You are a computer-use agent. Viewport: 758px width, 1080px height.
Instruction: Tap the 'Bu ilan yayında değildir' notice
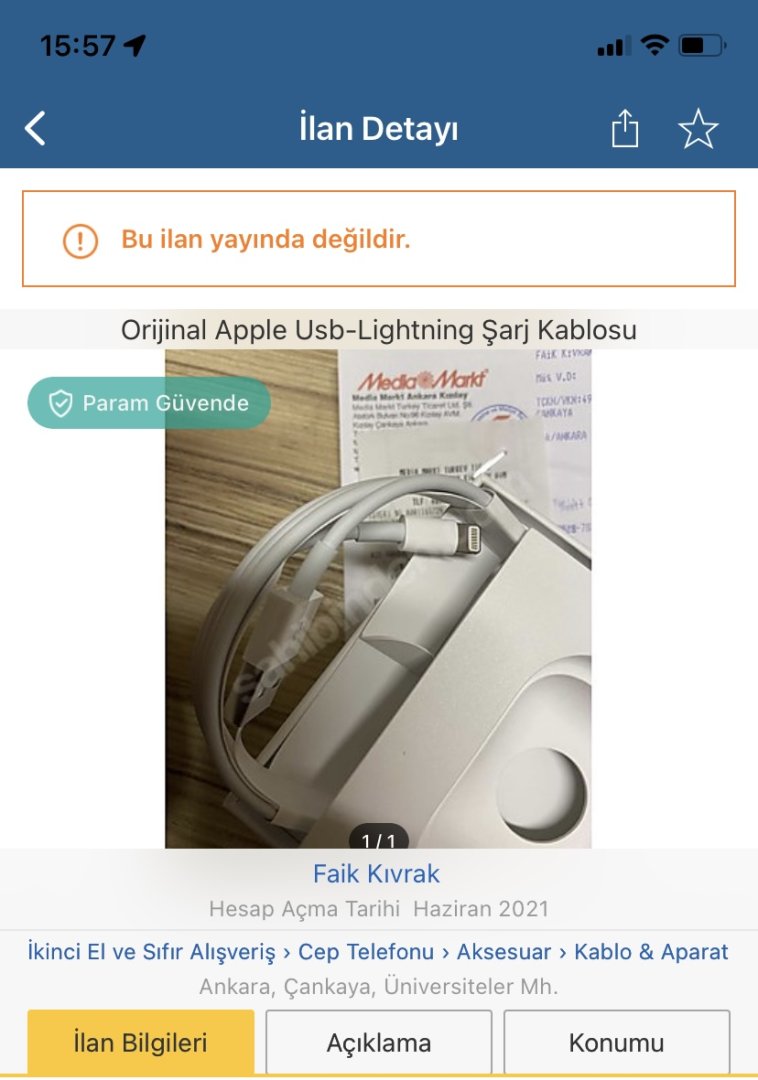[x=379, y=238]
